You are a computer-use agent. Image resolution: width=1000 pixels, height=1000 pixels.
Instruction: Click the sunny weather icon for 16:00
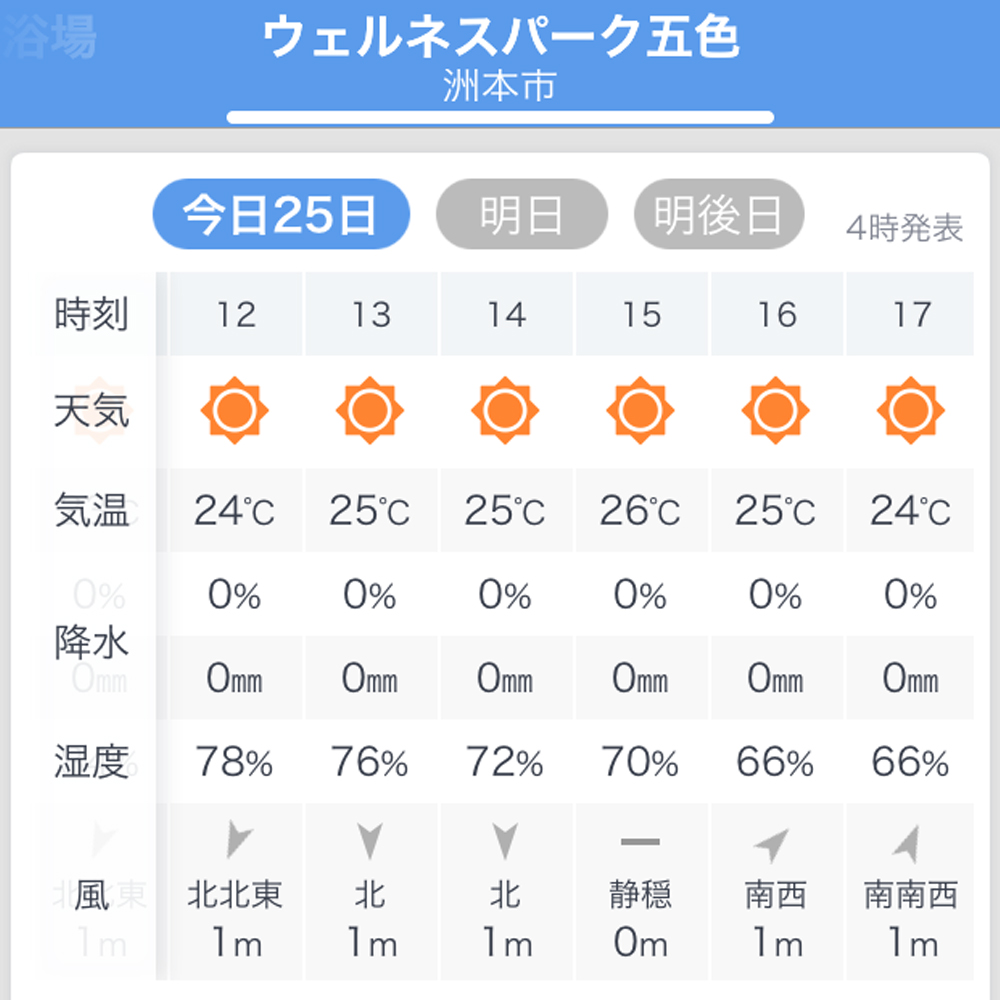pos(776,409)
